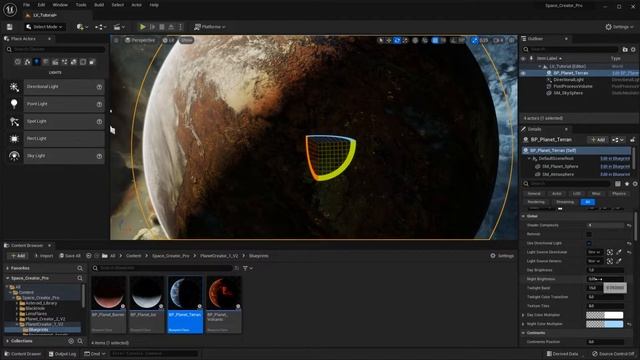The width and height of the screenshot is (640, 360).
Task: Select the DirectionalLight row in the Outliner
Action: 580,80
